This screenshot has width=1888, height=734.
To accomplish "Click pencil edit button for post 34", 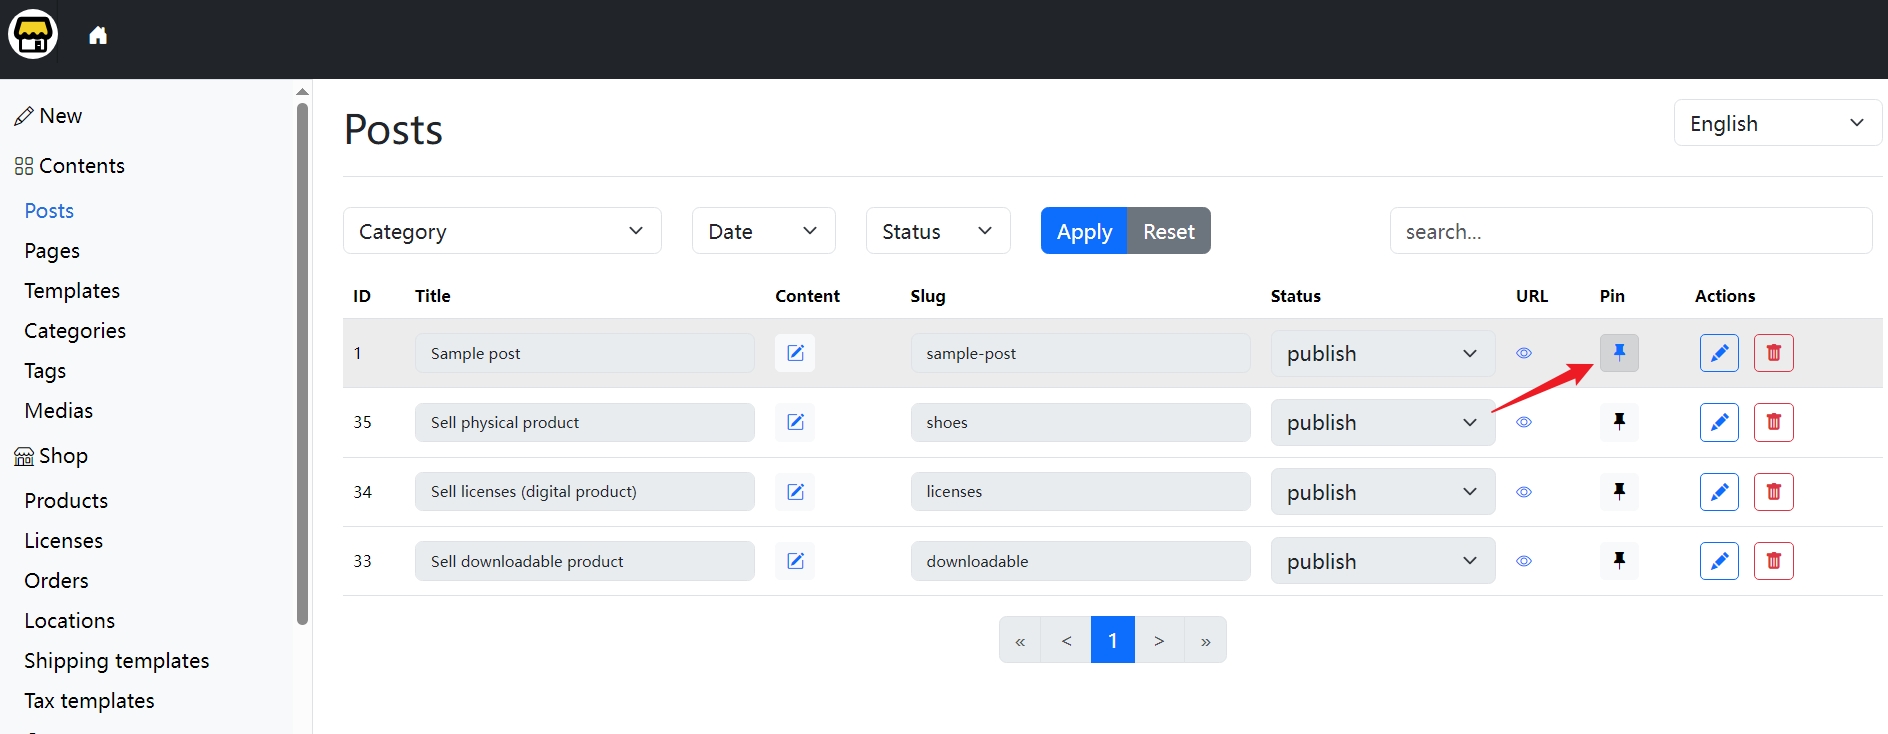I will (x=1719, y=492).
